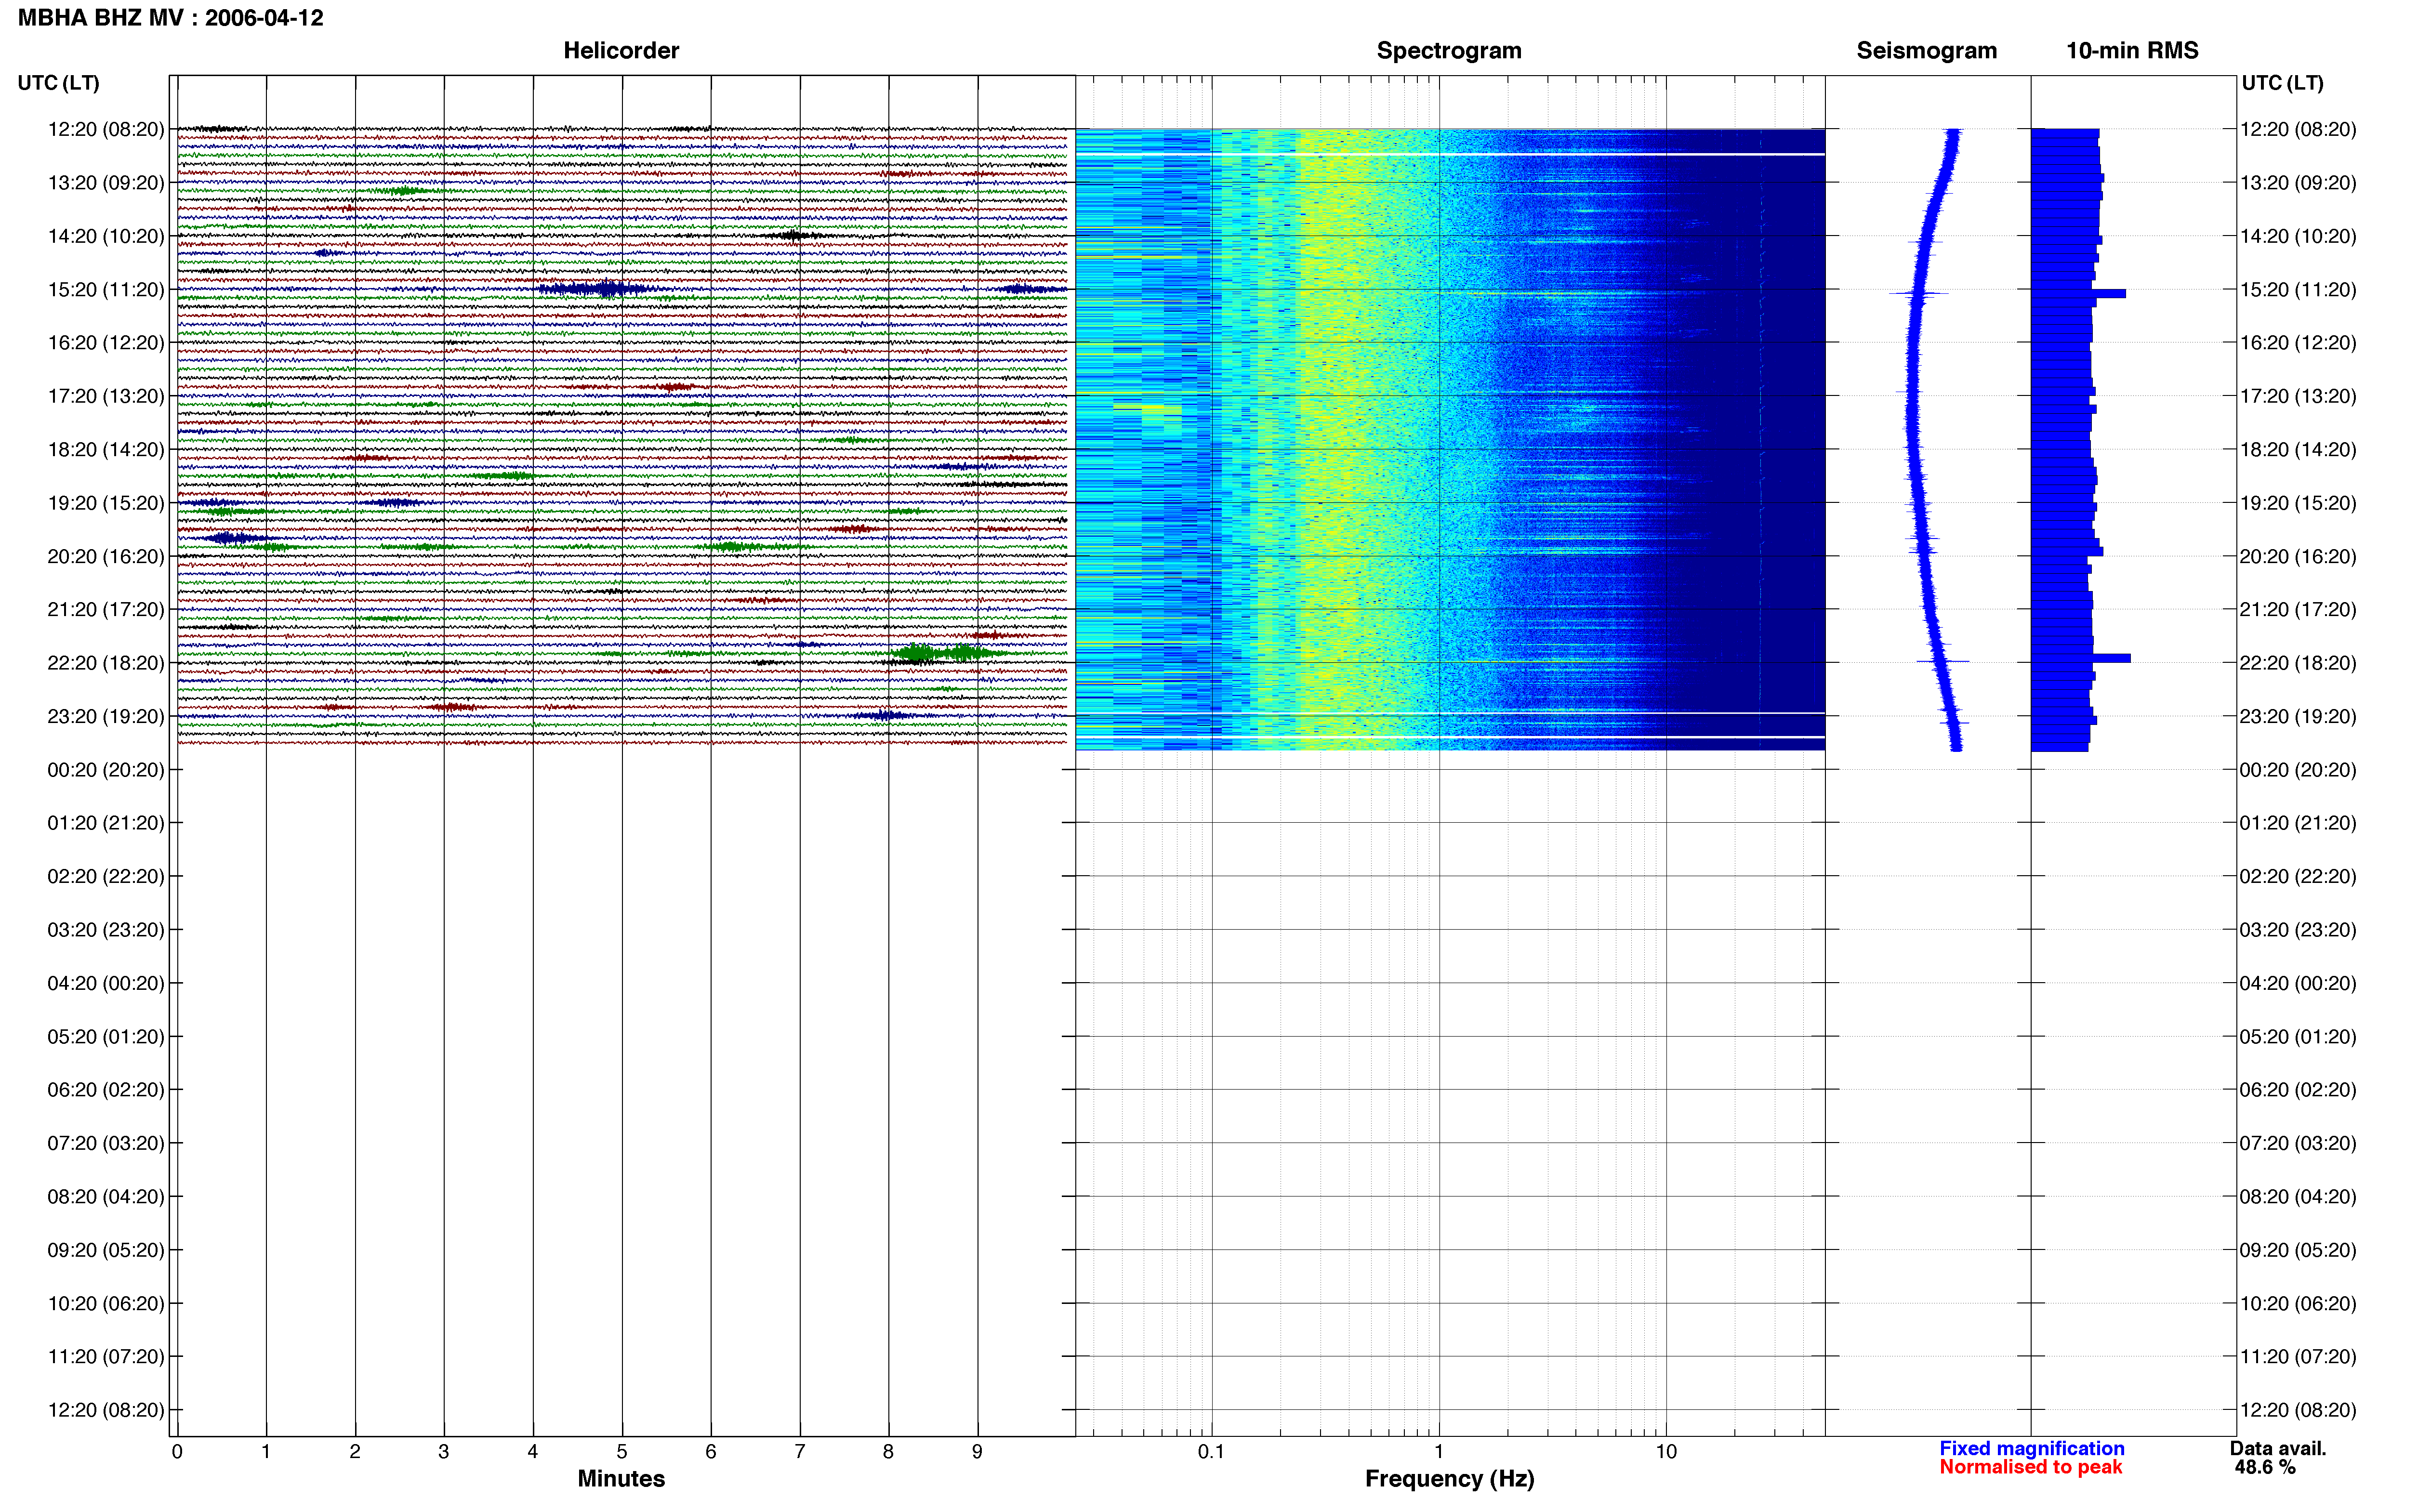The image size is (2418, 1512).
Task: Click the Seismogram column heading
Action: [1926, 50]
